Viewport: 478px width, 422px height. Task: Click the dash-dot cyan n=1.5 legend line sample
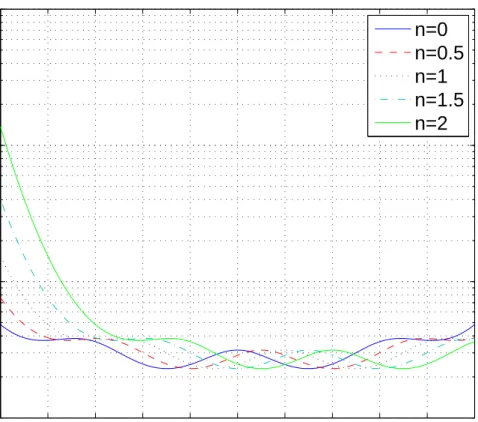coord(392,99)
